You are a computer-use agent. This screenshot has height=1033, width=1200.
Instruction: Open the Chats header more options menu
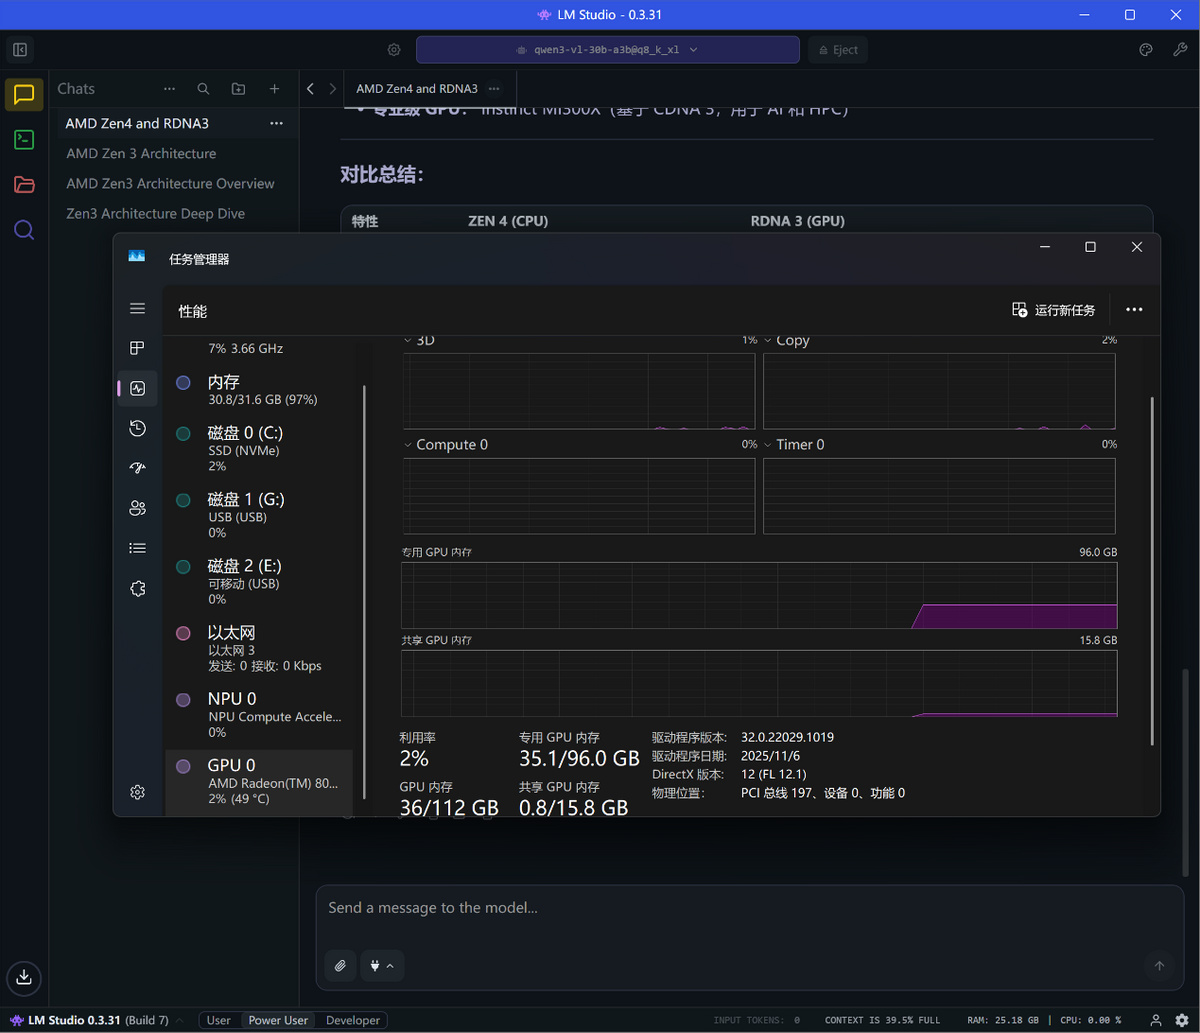(x=169, y=89)
